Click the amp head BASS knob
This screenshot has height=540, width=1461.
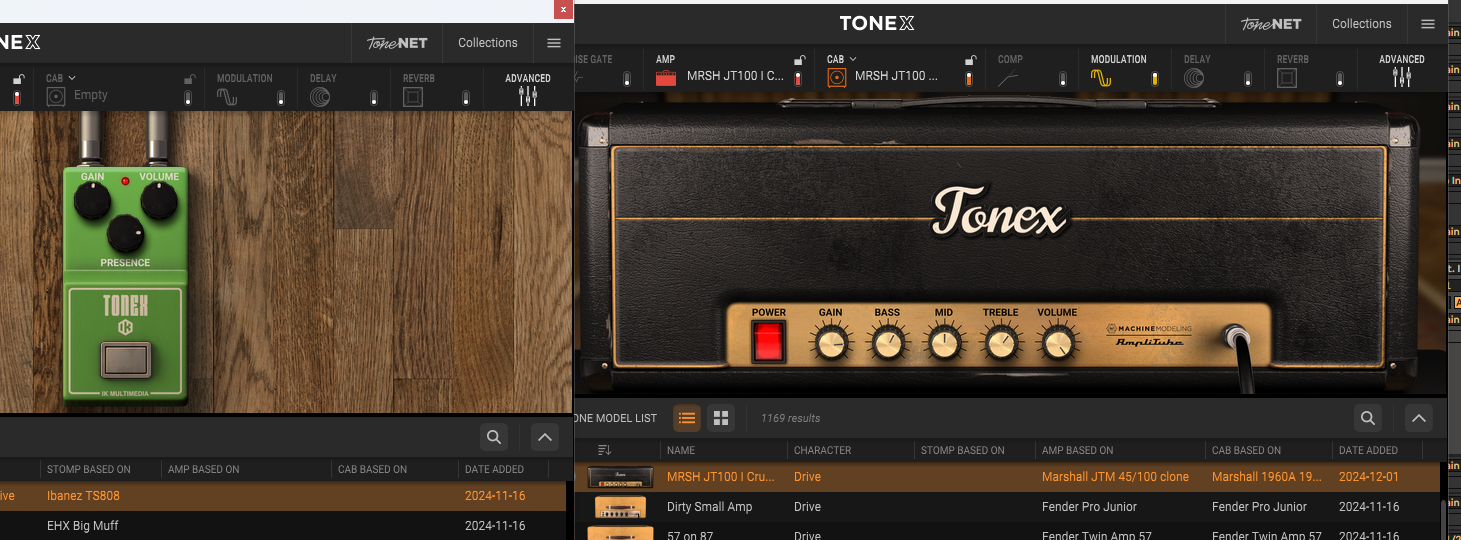887,344
